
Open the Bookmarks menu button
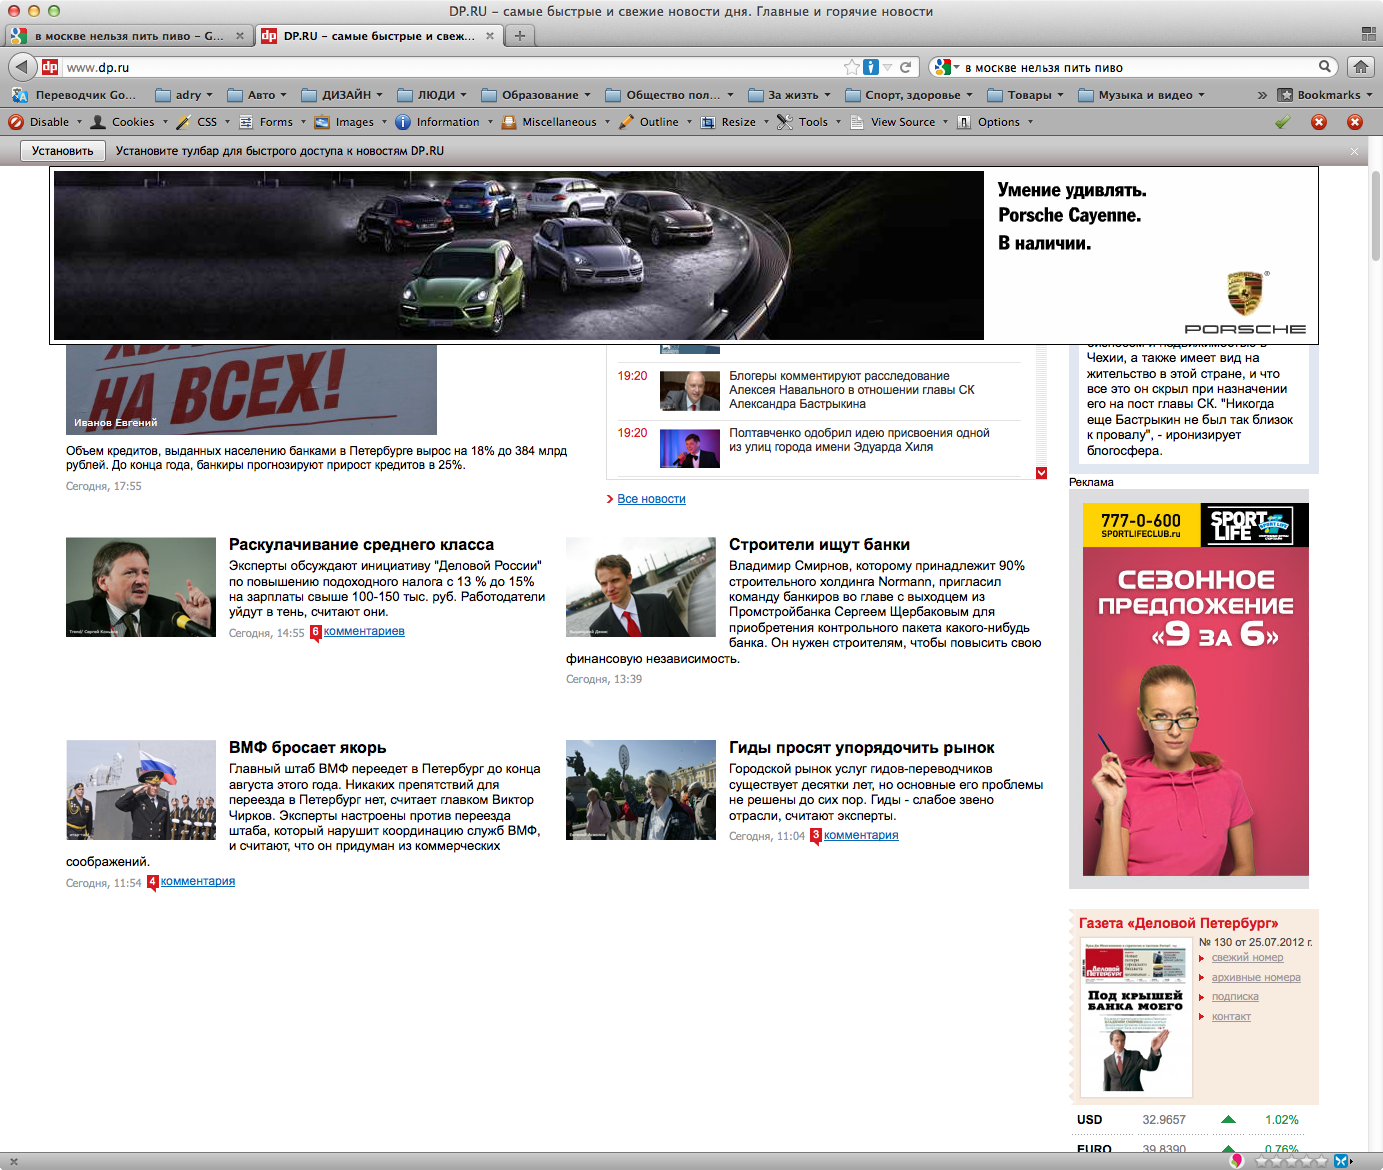click(1327, 95)
